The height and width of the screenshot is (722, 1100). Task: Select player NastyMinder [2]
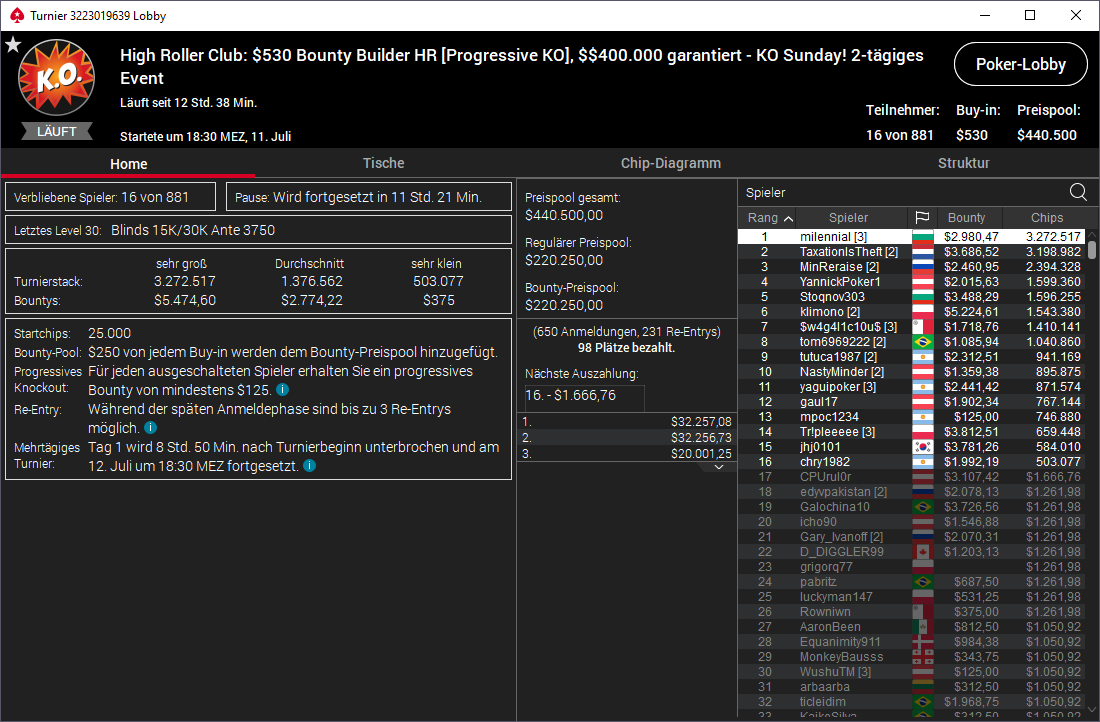coord(911,372)
